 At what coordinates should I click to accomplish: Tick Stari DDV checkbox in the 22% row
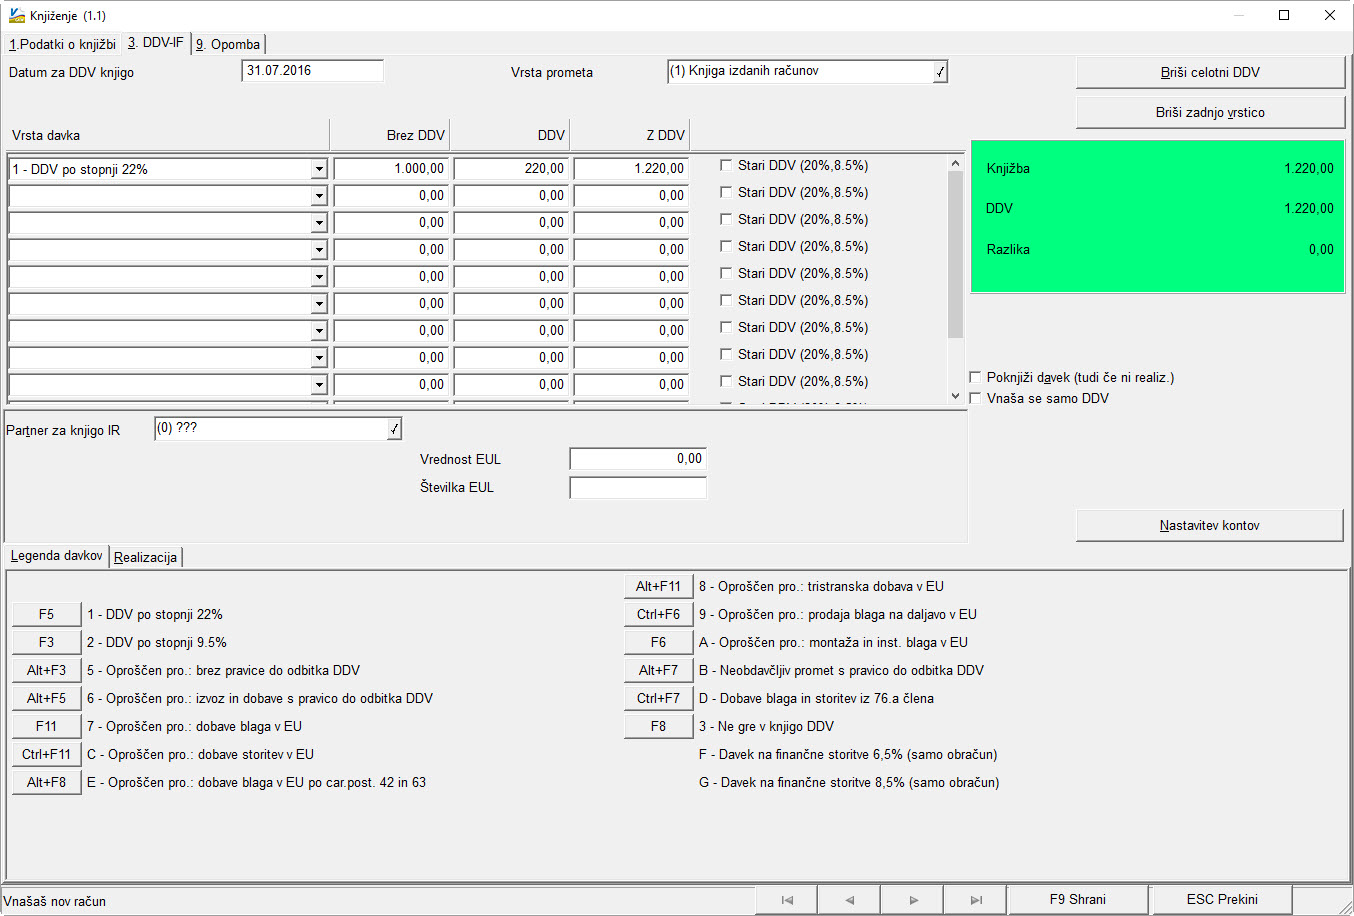point(726,165)
